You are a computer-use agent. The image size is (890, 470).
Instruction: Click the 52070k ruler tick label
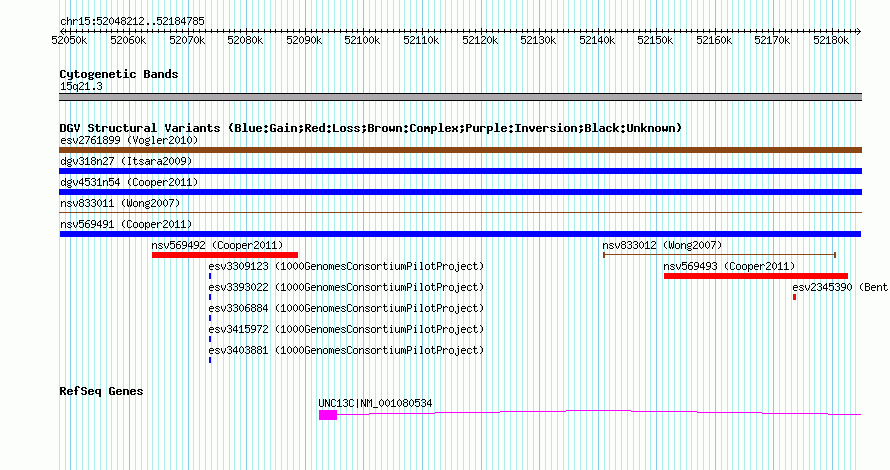[187, 40]
